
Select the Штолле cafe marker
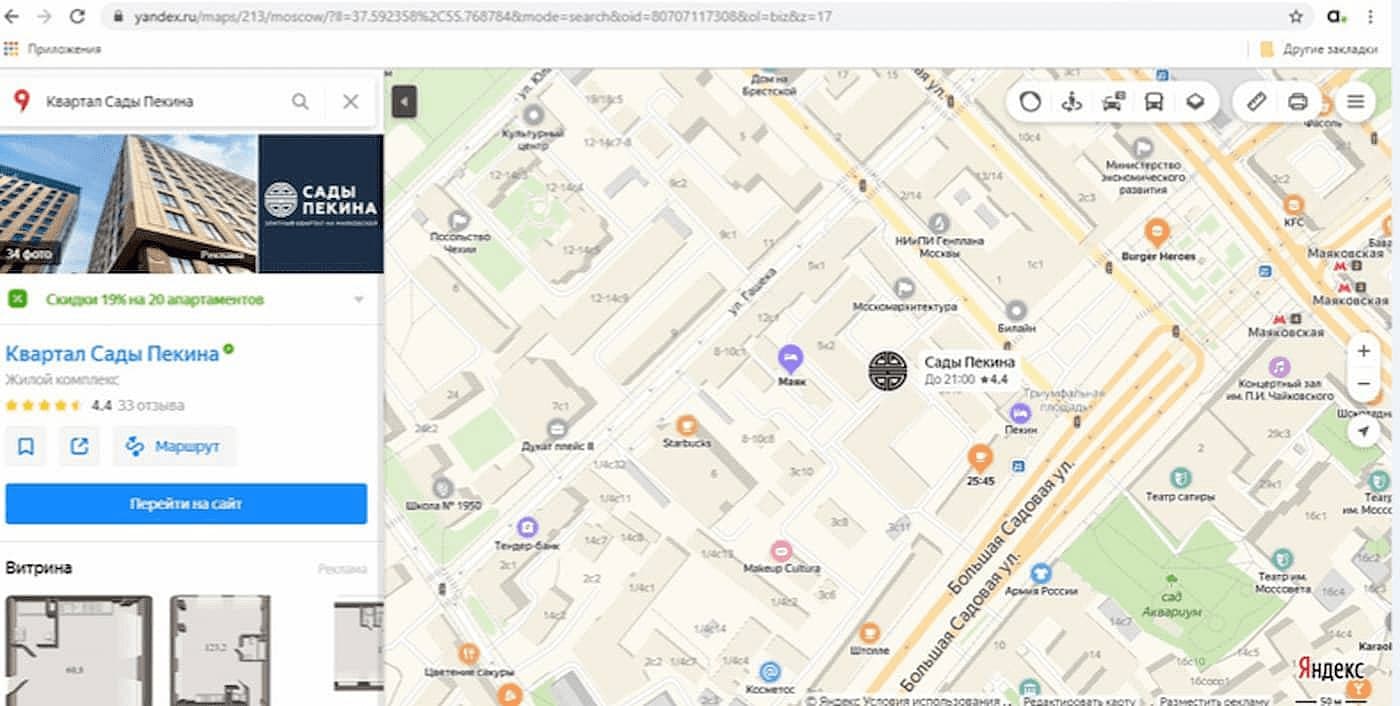(869, 632)
